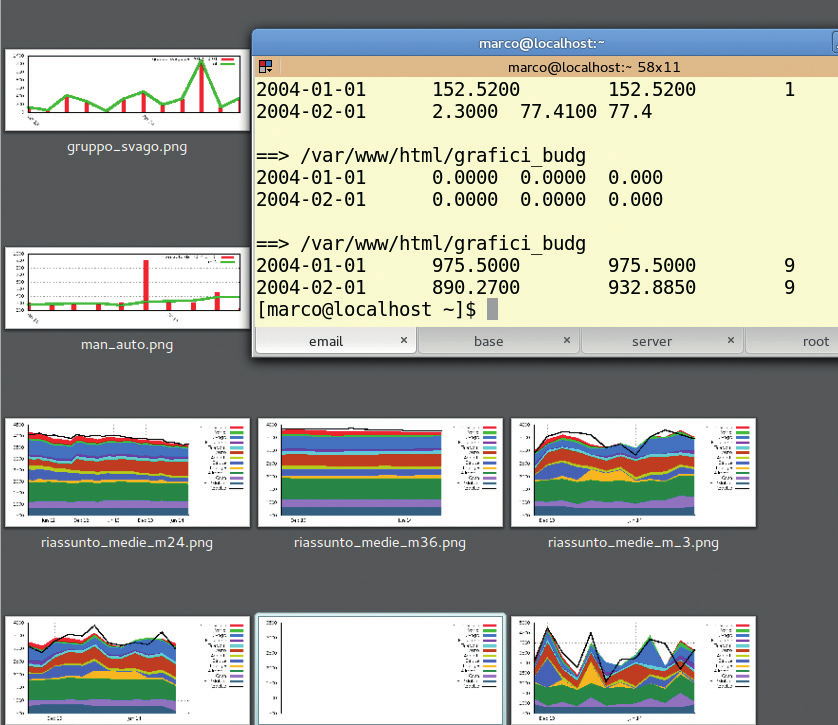Image resolution: width=838 pixels, height=725 pixels.
Task: Select the gruppo_svago.png thumbnail
Action: (128, 90)
